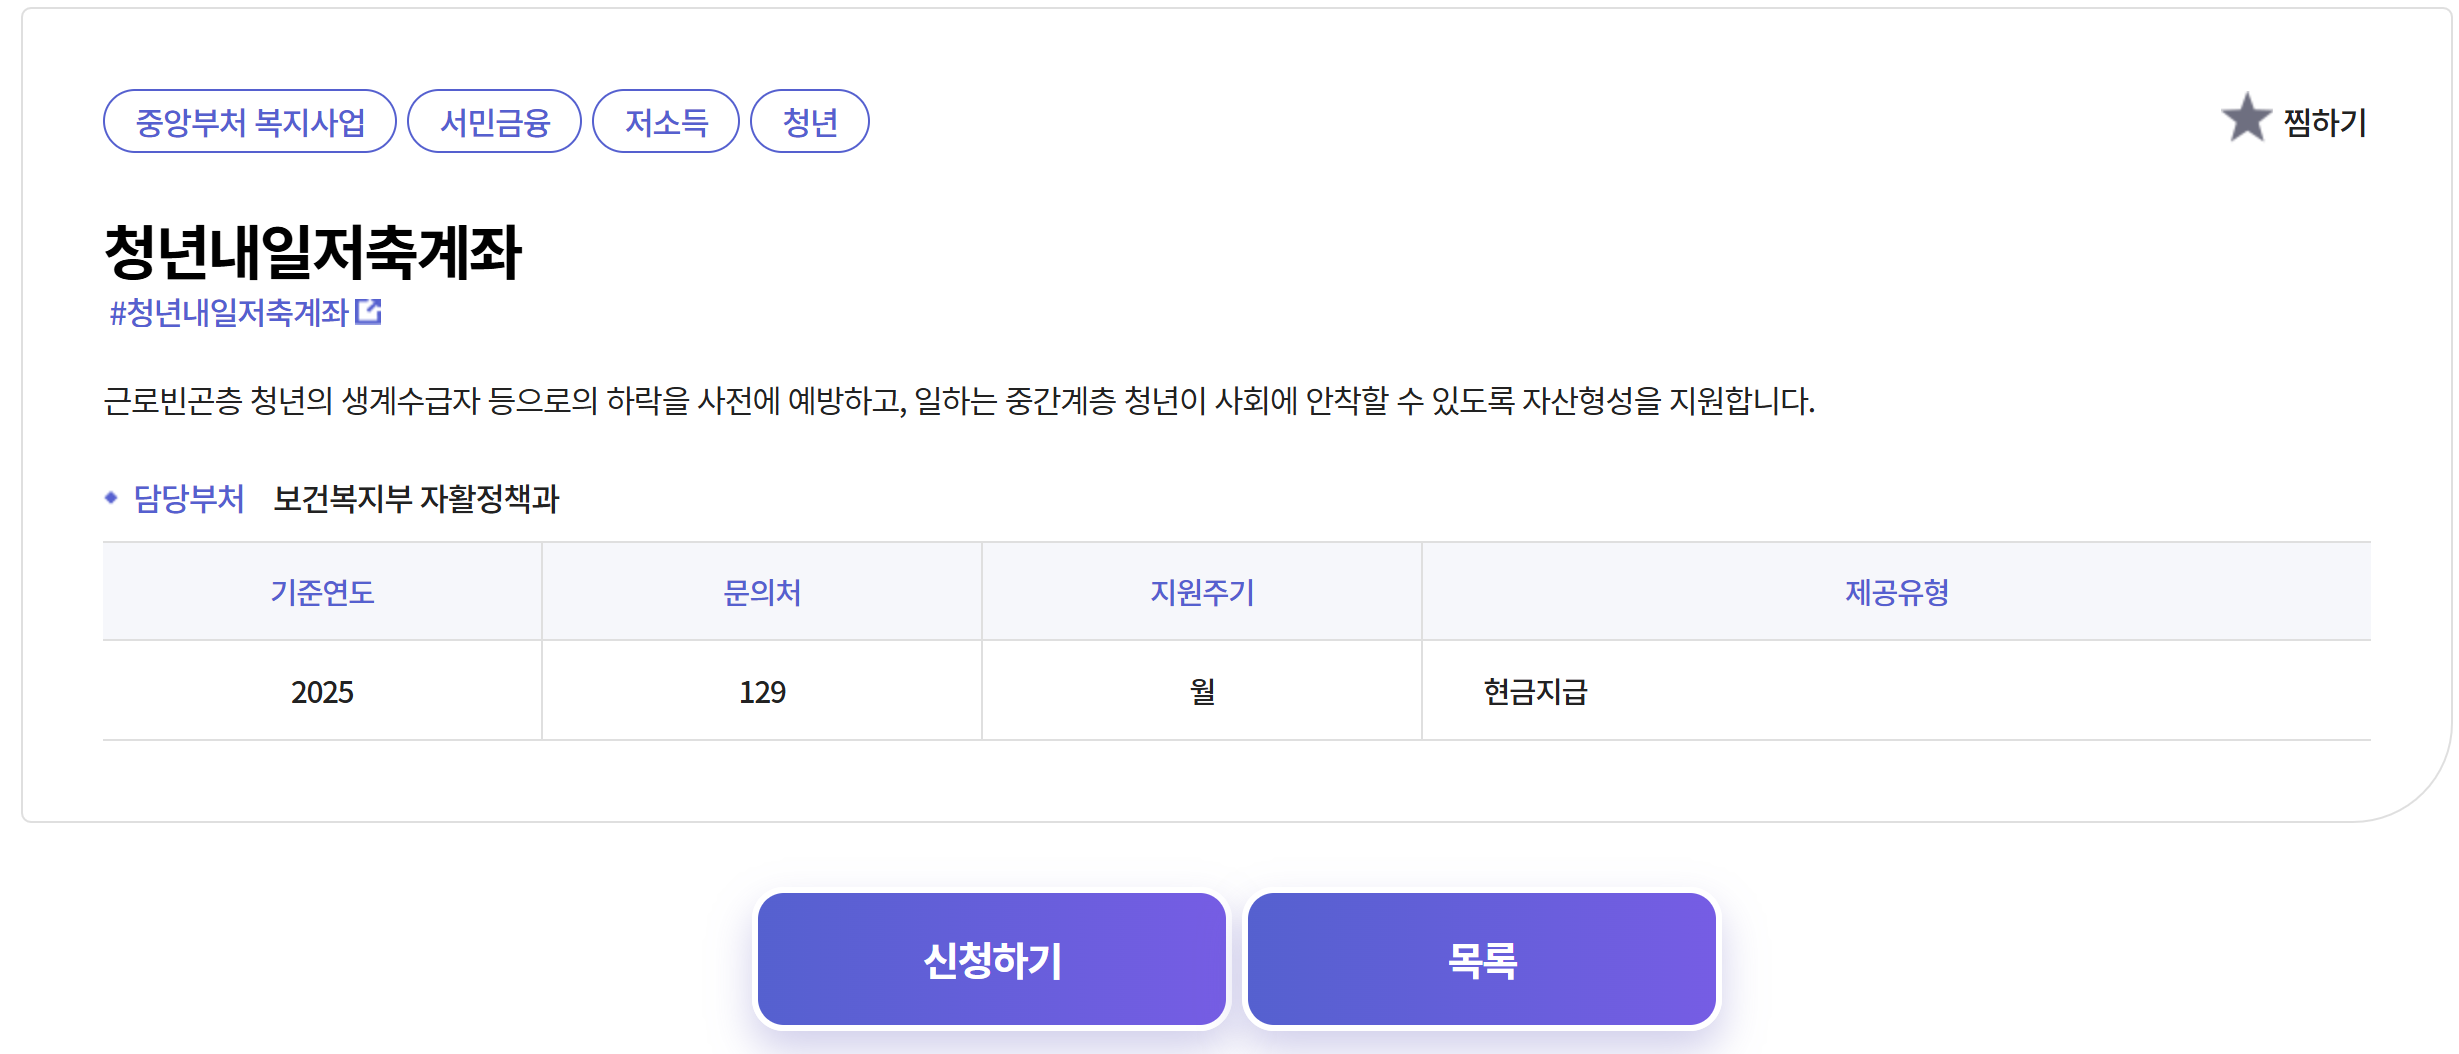Click the 청년 tag chip

[x=811, y=120]
